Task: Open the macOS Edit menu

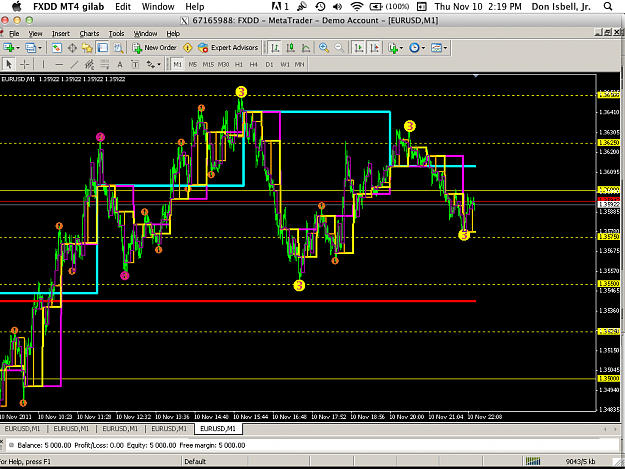Action: [x=123, y=7]
